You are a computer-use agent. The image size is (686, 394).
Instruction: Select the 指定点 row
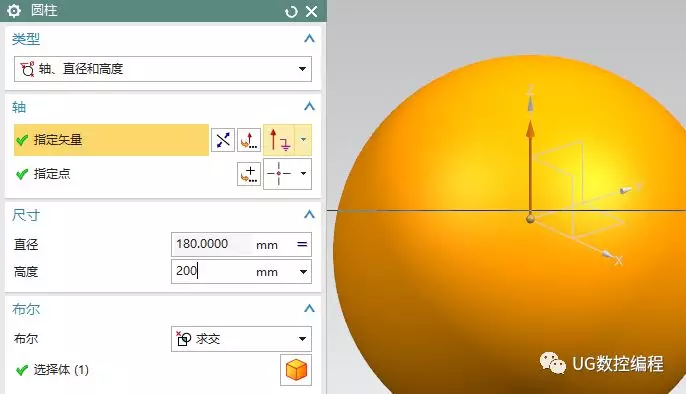(x=112, y=174)
